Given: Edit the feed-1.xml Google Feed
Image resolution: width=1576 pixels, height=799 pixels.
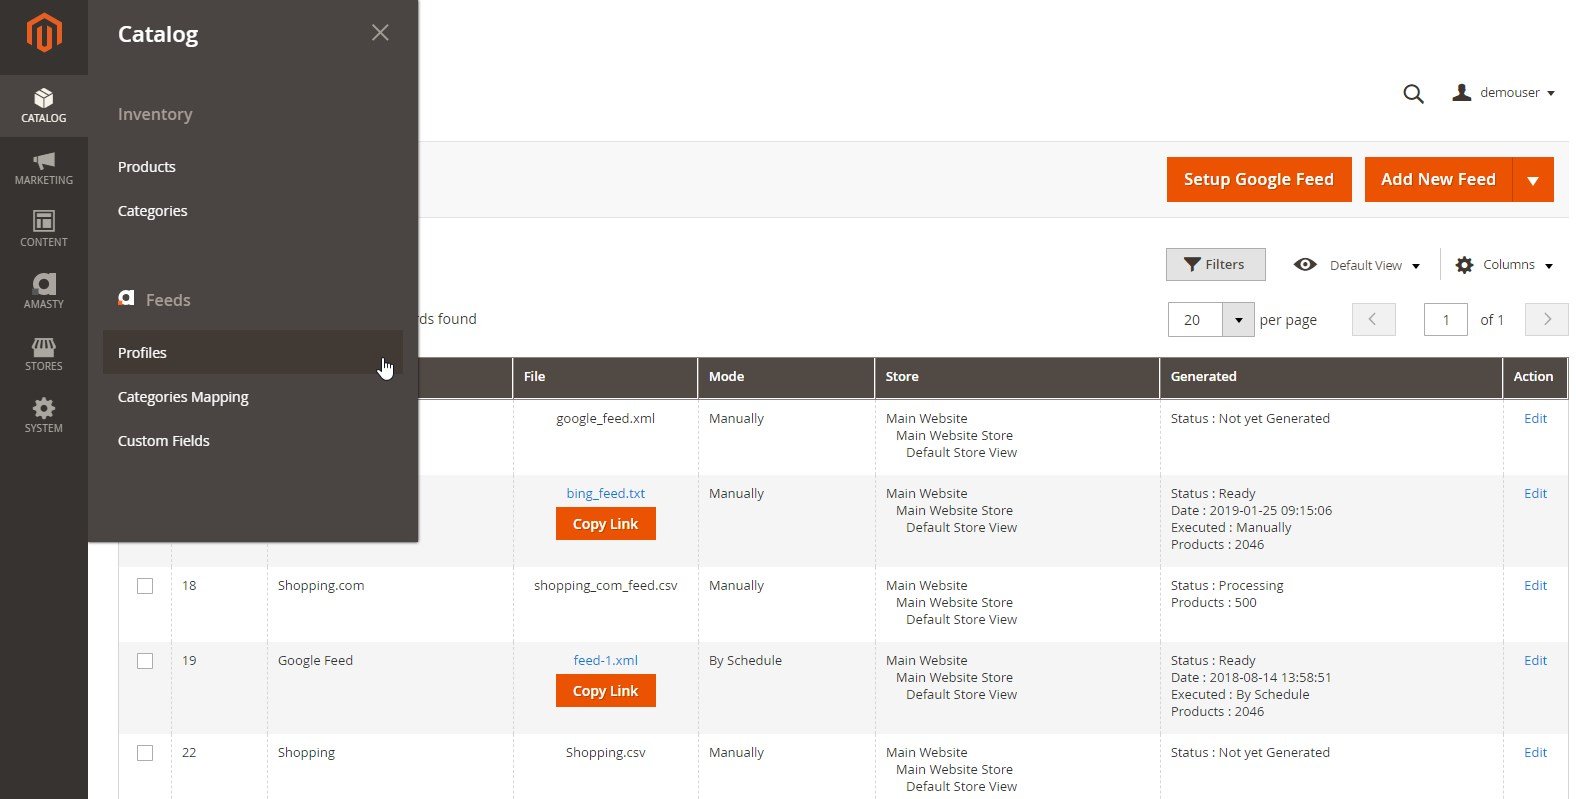Looking at the screenshot, I should coord(1535,661).
